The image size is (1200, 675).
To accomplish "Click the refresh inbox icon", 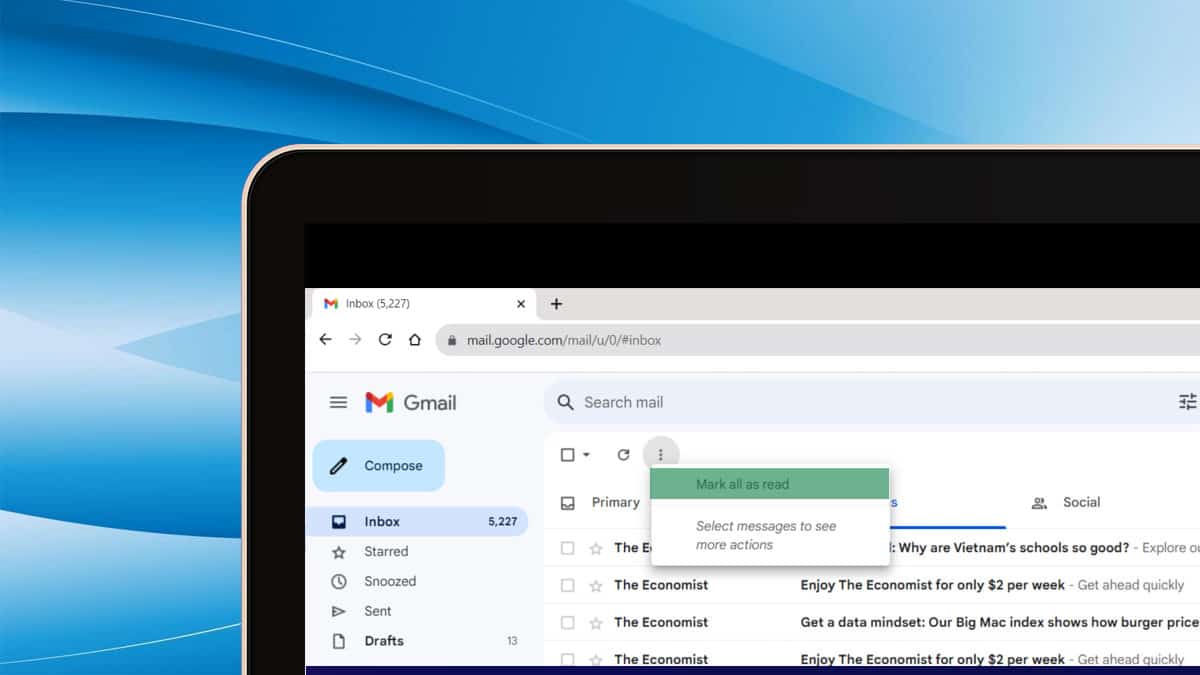I will 623,455.
